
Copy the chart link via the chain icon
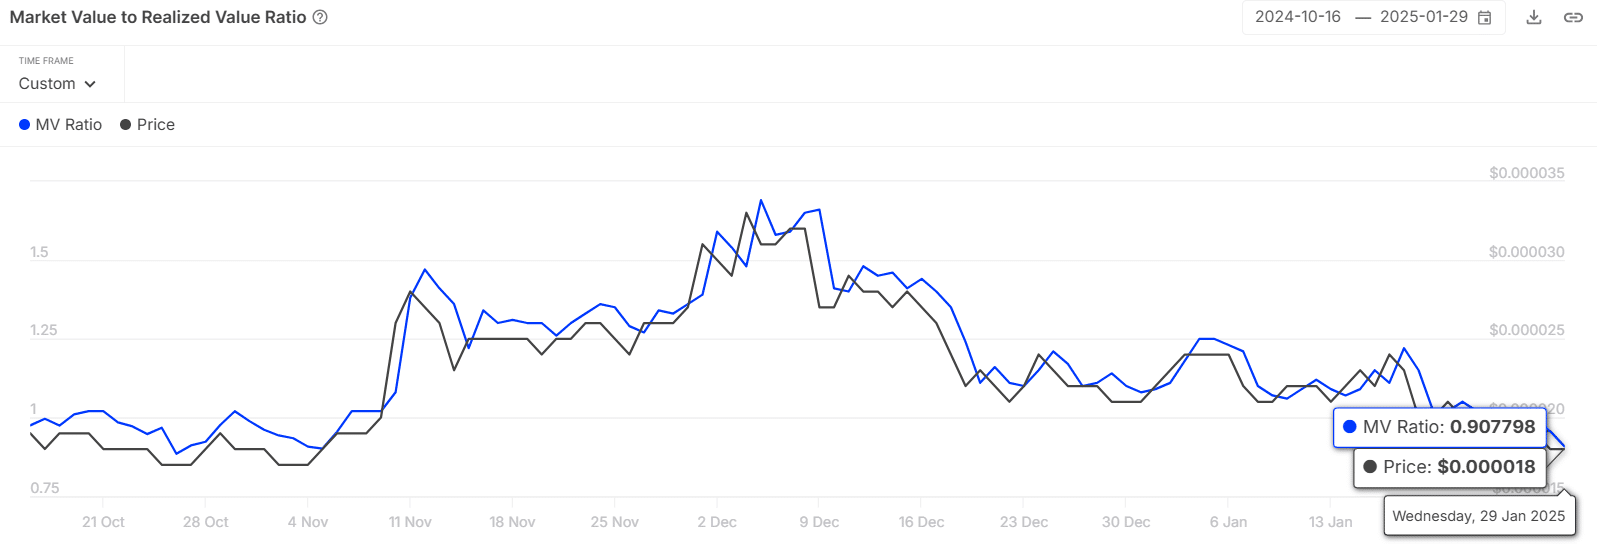click(x=1573, y=17)
